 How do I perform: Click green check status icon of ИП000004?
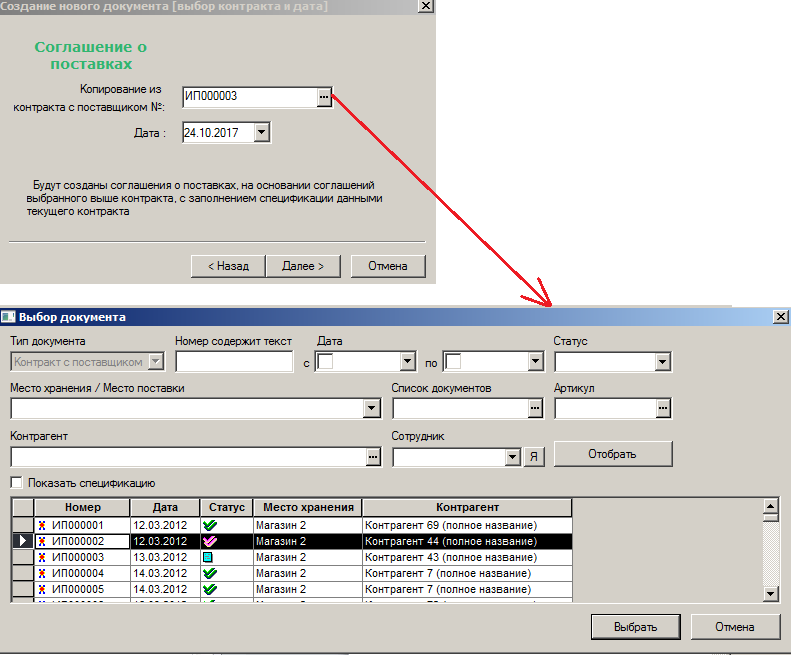coord(210,573)
